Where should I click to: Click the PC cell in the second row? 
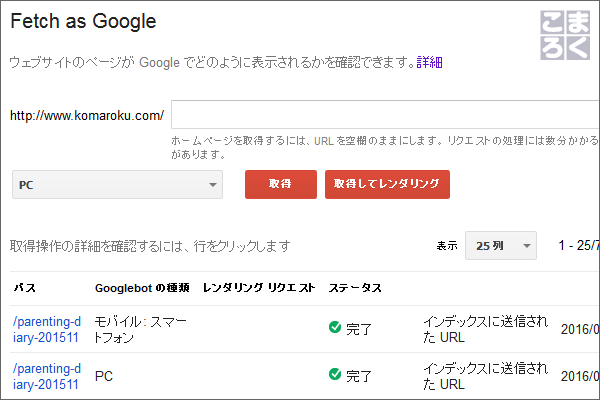(104, 376)
